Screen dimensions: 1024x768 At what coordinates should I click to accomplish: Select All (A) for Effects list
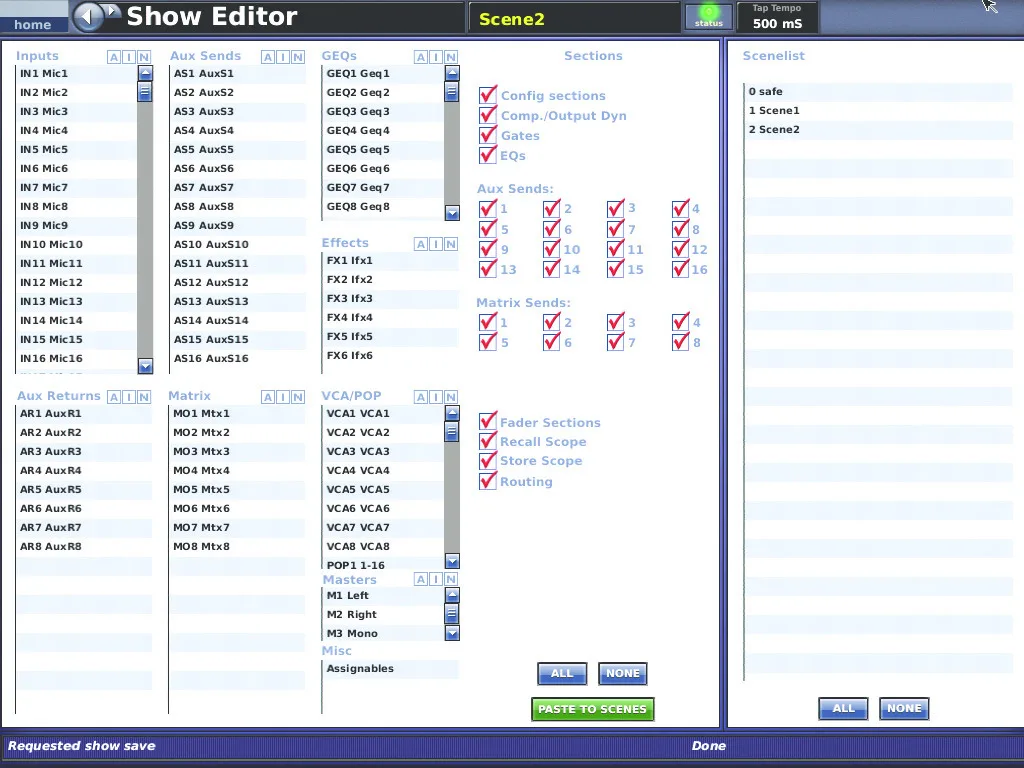421,244
